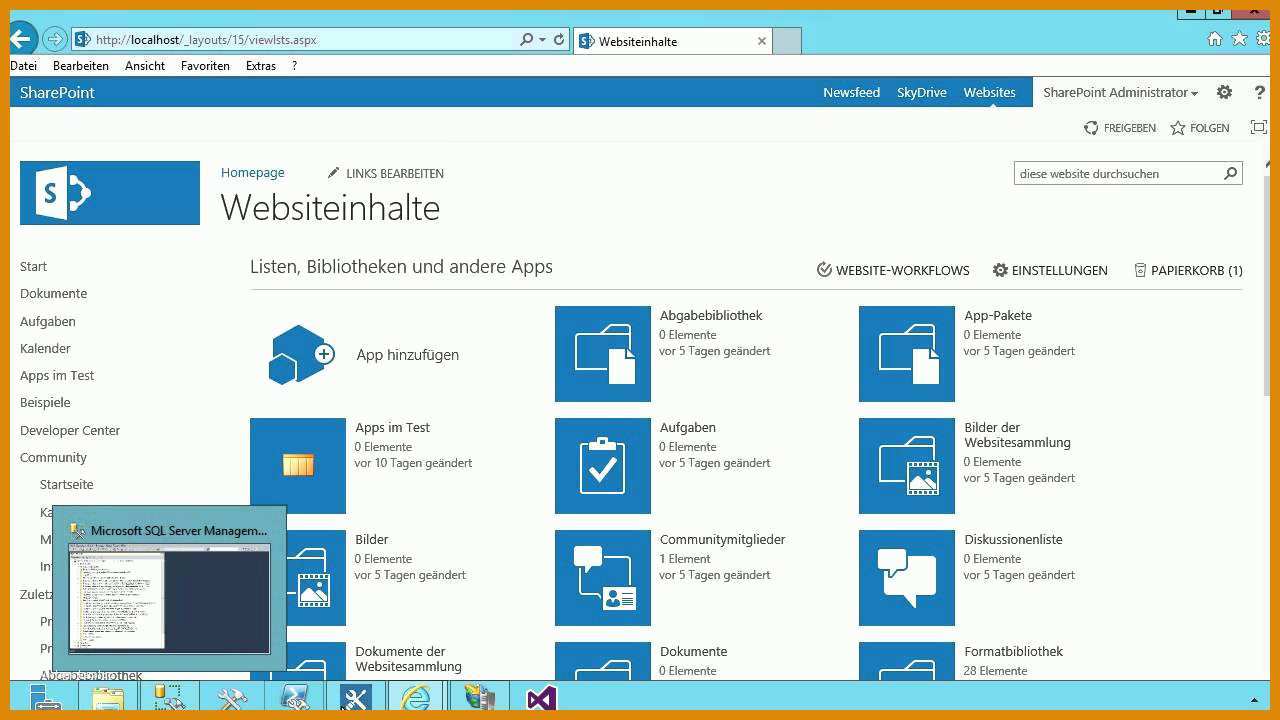This screenshot has height=720, width=1280.
Task: Click the App hinzufügen icon
Action: 301,355
